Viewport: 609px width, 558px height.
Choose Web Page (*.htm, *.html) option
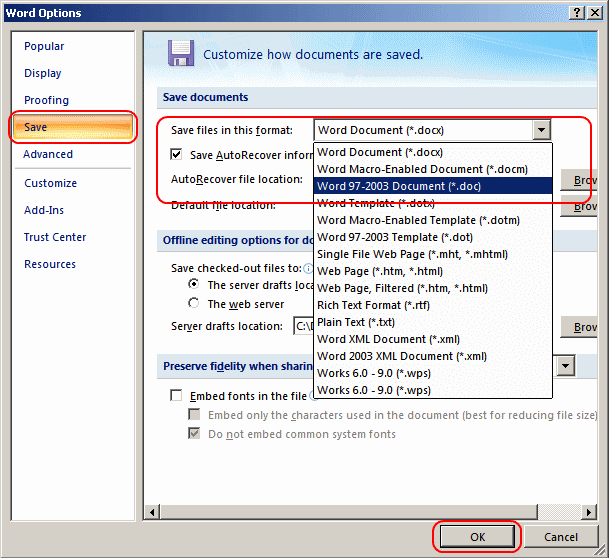[433, 271]
